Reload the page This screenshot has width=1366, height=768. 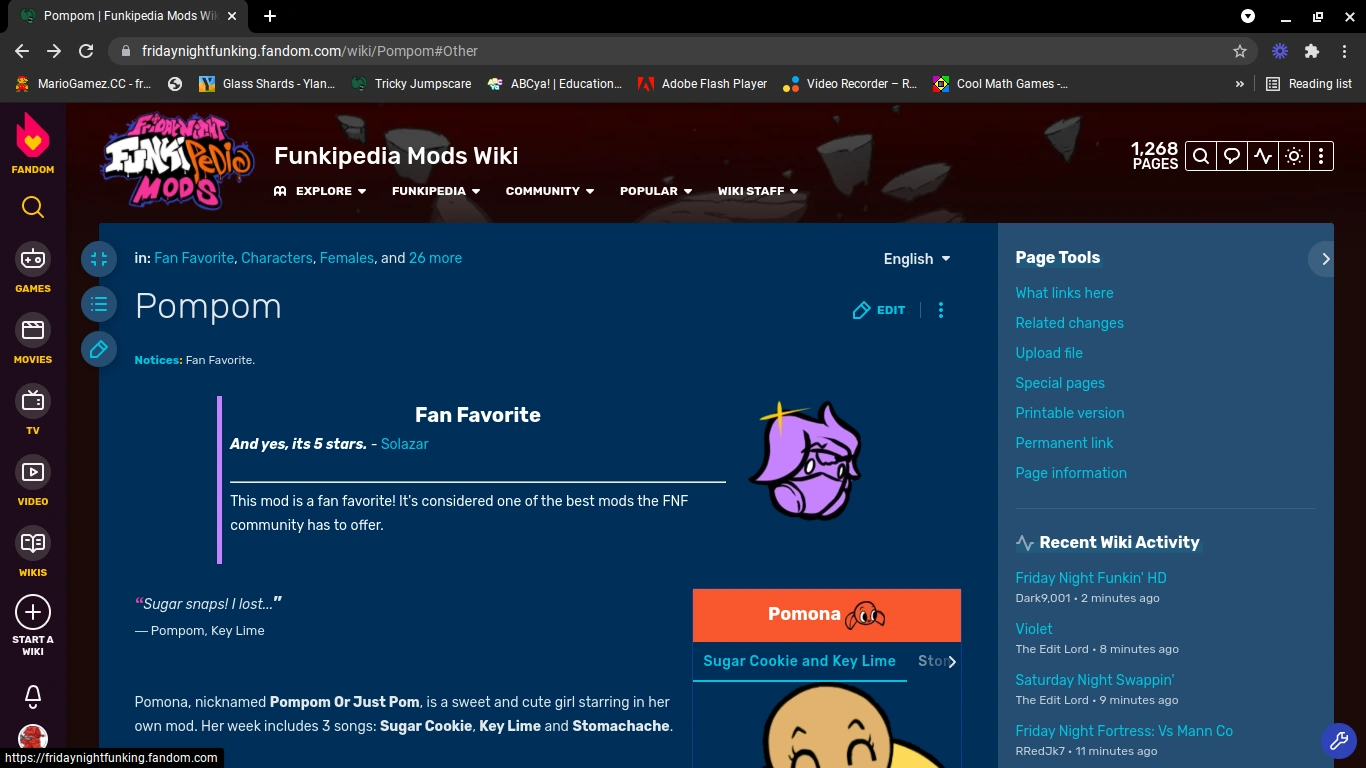click(86, 51)
